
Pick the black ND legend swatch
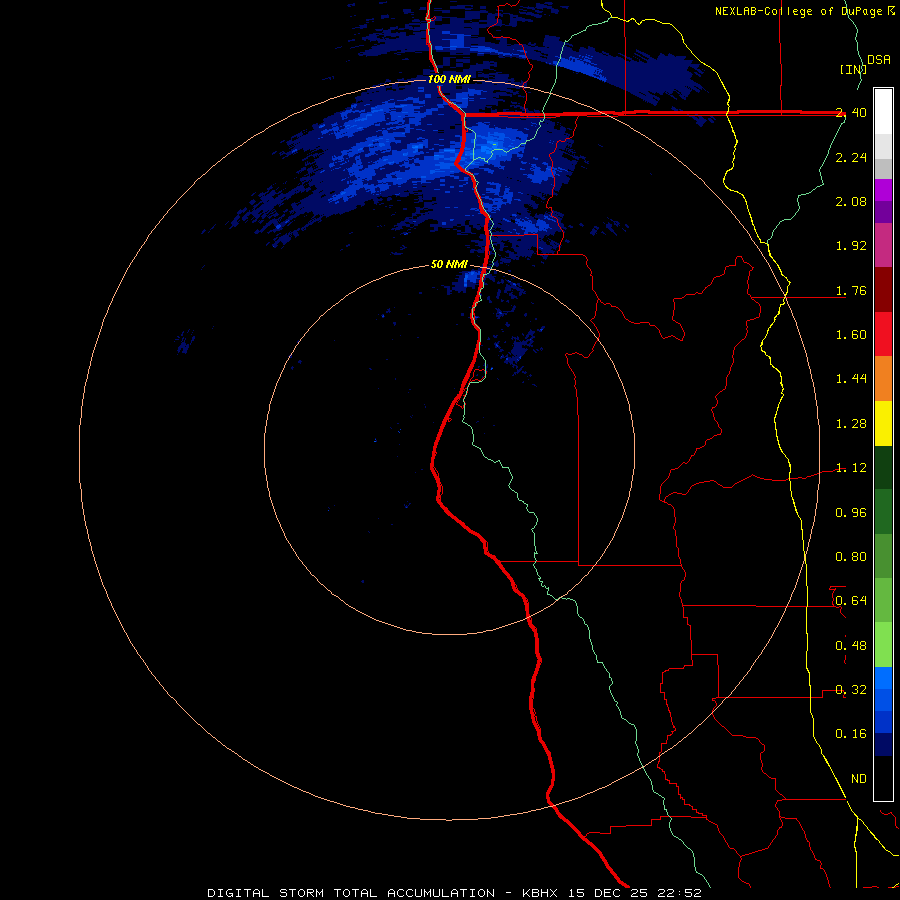click(883, 778)
